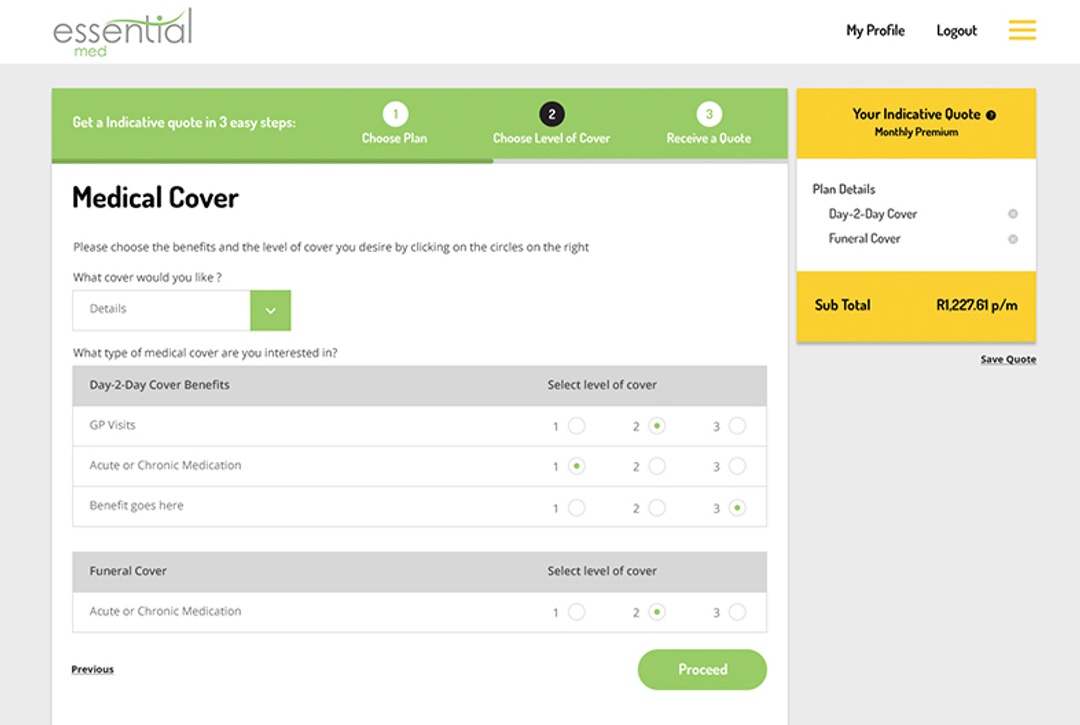Remove Day-2-Day Cover from plan details
The height and width of the screenshot is (725, 1080).
(1013, 214)
